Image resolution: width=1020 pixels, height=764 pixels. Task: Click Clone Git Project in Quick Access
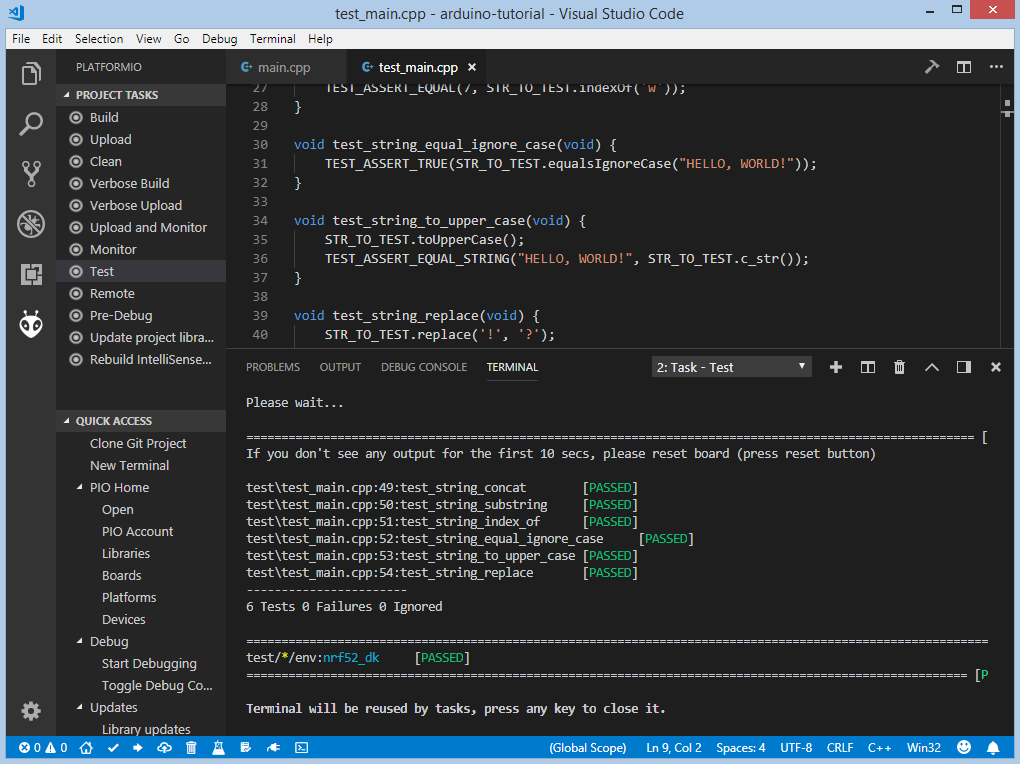pyautogui.click(x=138, y=443)
